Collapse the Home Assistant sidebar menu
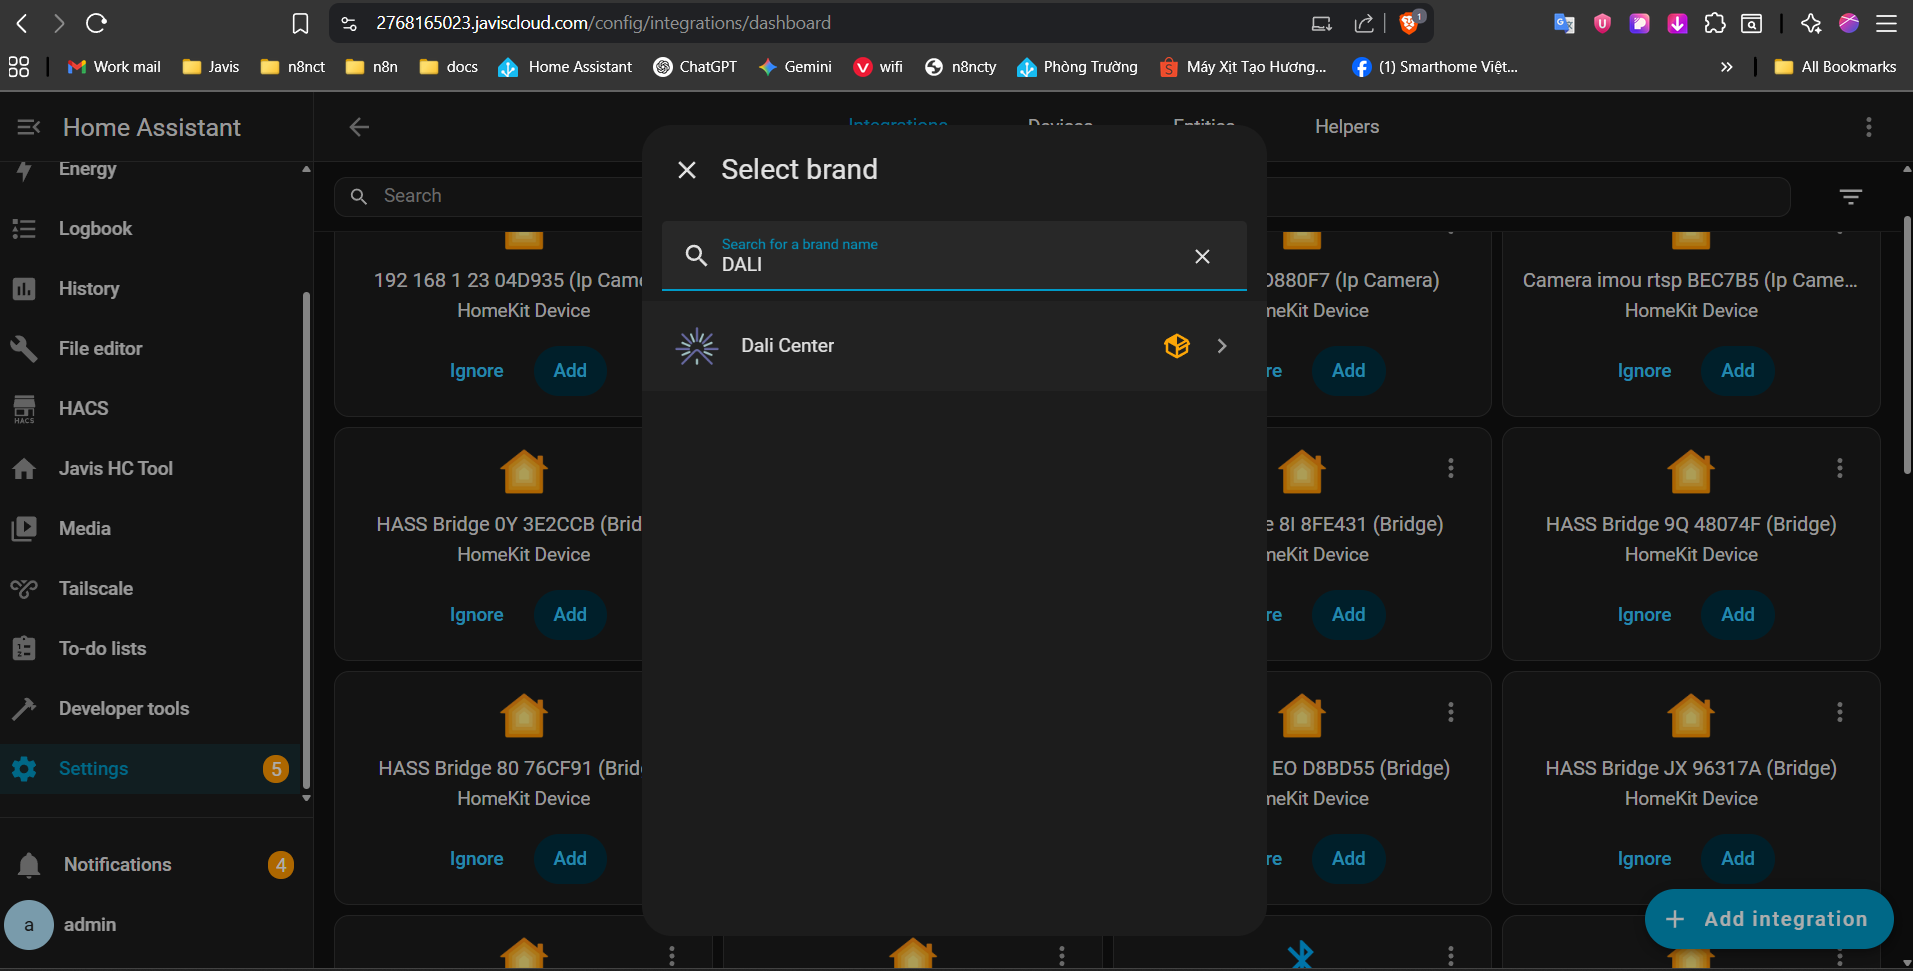1913x971 pixels. pos(28,127)
